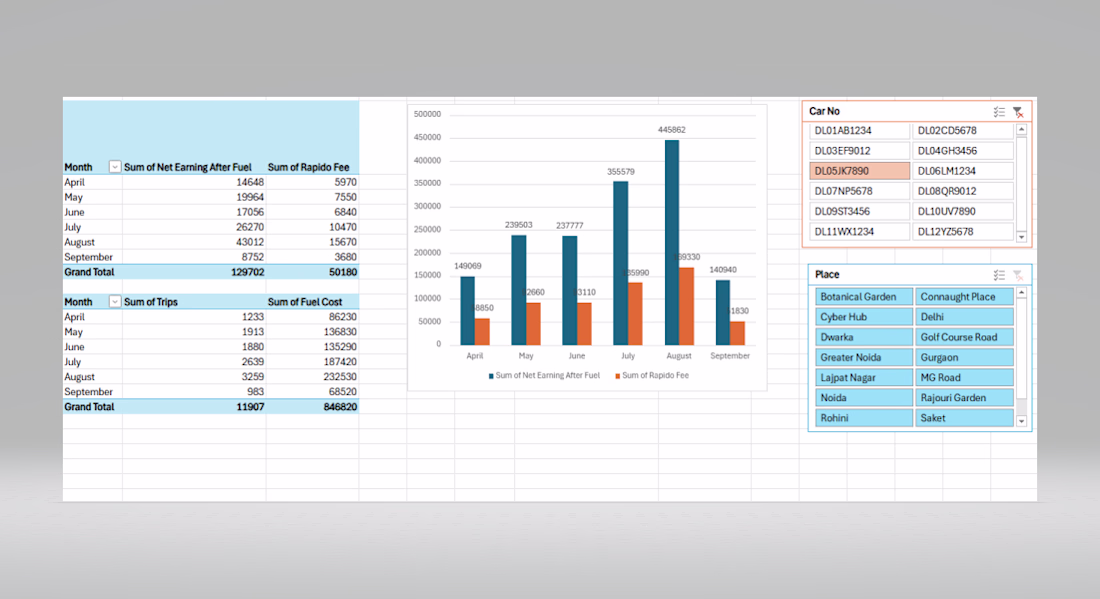Click the blue Net Earning legend swatch
The width and height of the screenshot is (1100, 599).
coord(491,376)
